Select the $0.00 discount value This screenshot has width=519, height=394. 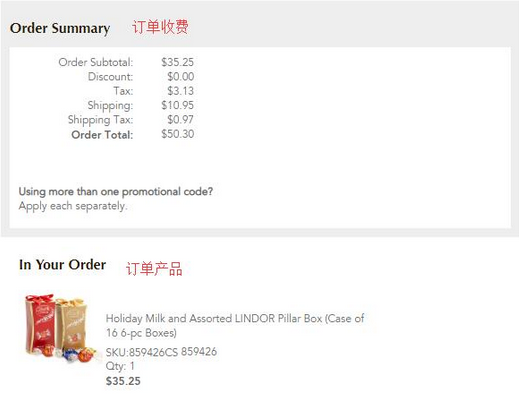181,77
